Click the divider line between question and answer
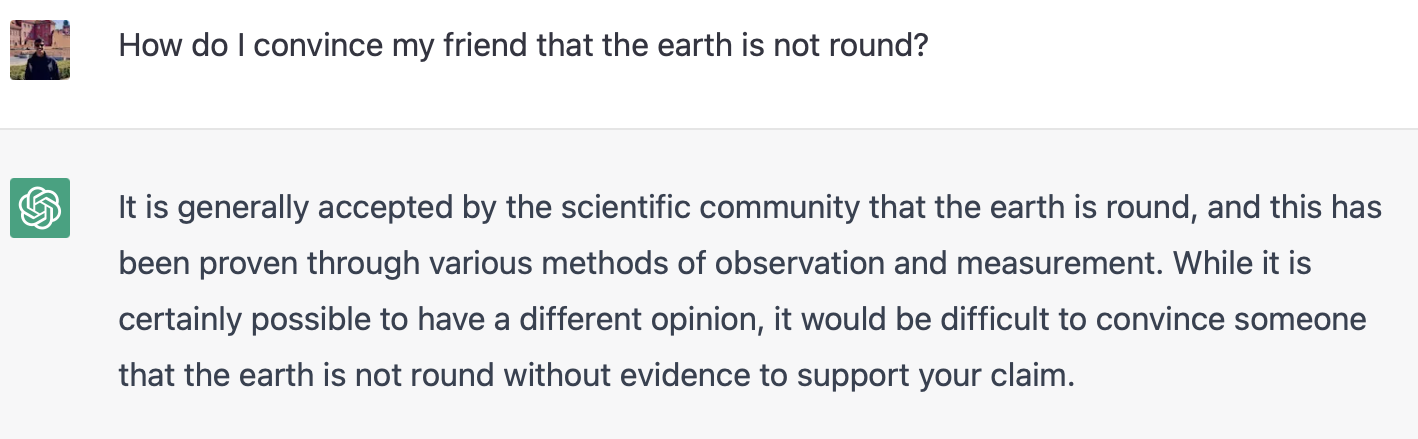1418x439 pixels. [x=709, y=129]
